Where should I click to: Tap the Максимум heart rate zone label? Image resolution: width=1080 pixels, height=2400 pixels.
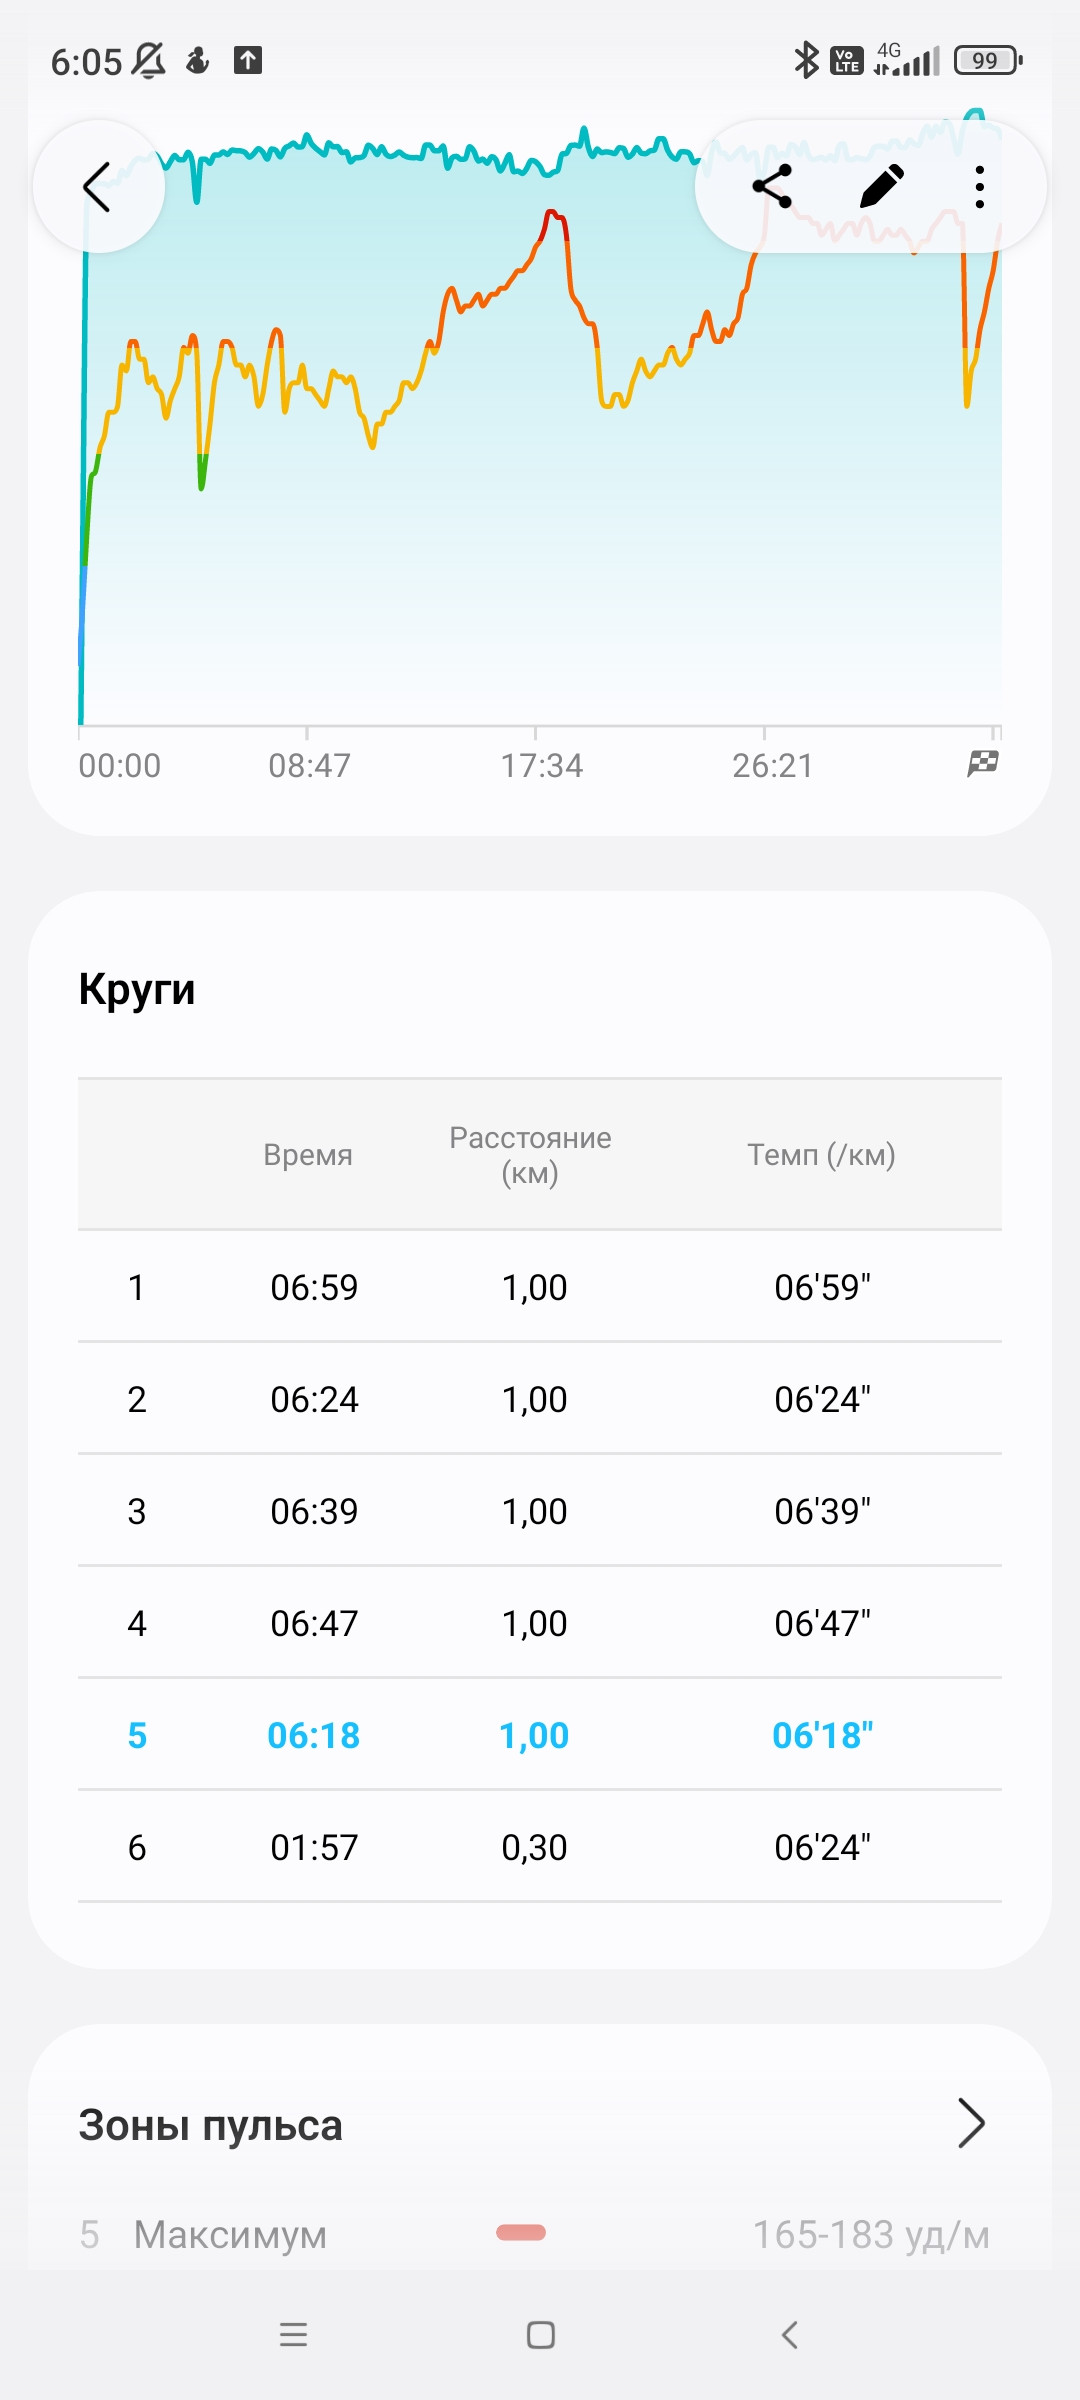click(230, 2234)
